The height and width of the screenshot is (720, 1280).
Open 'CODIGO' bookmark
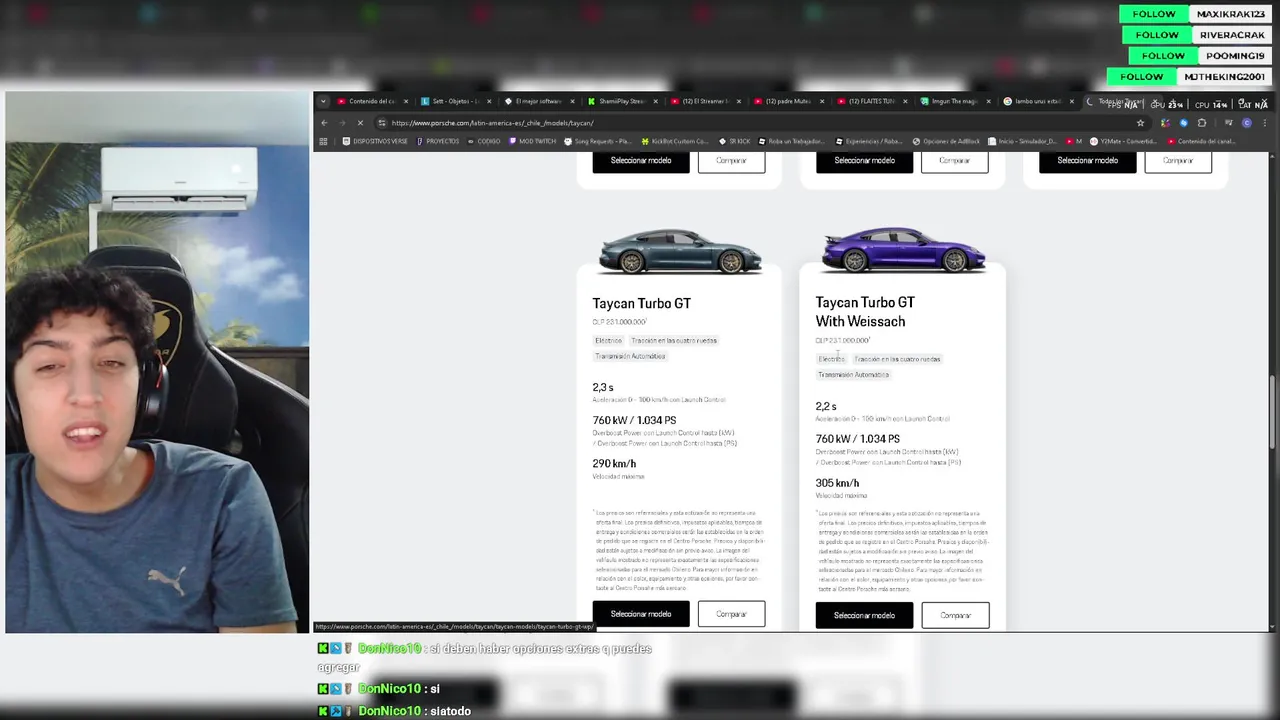[483, 141]
